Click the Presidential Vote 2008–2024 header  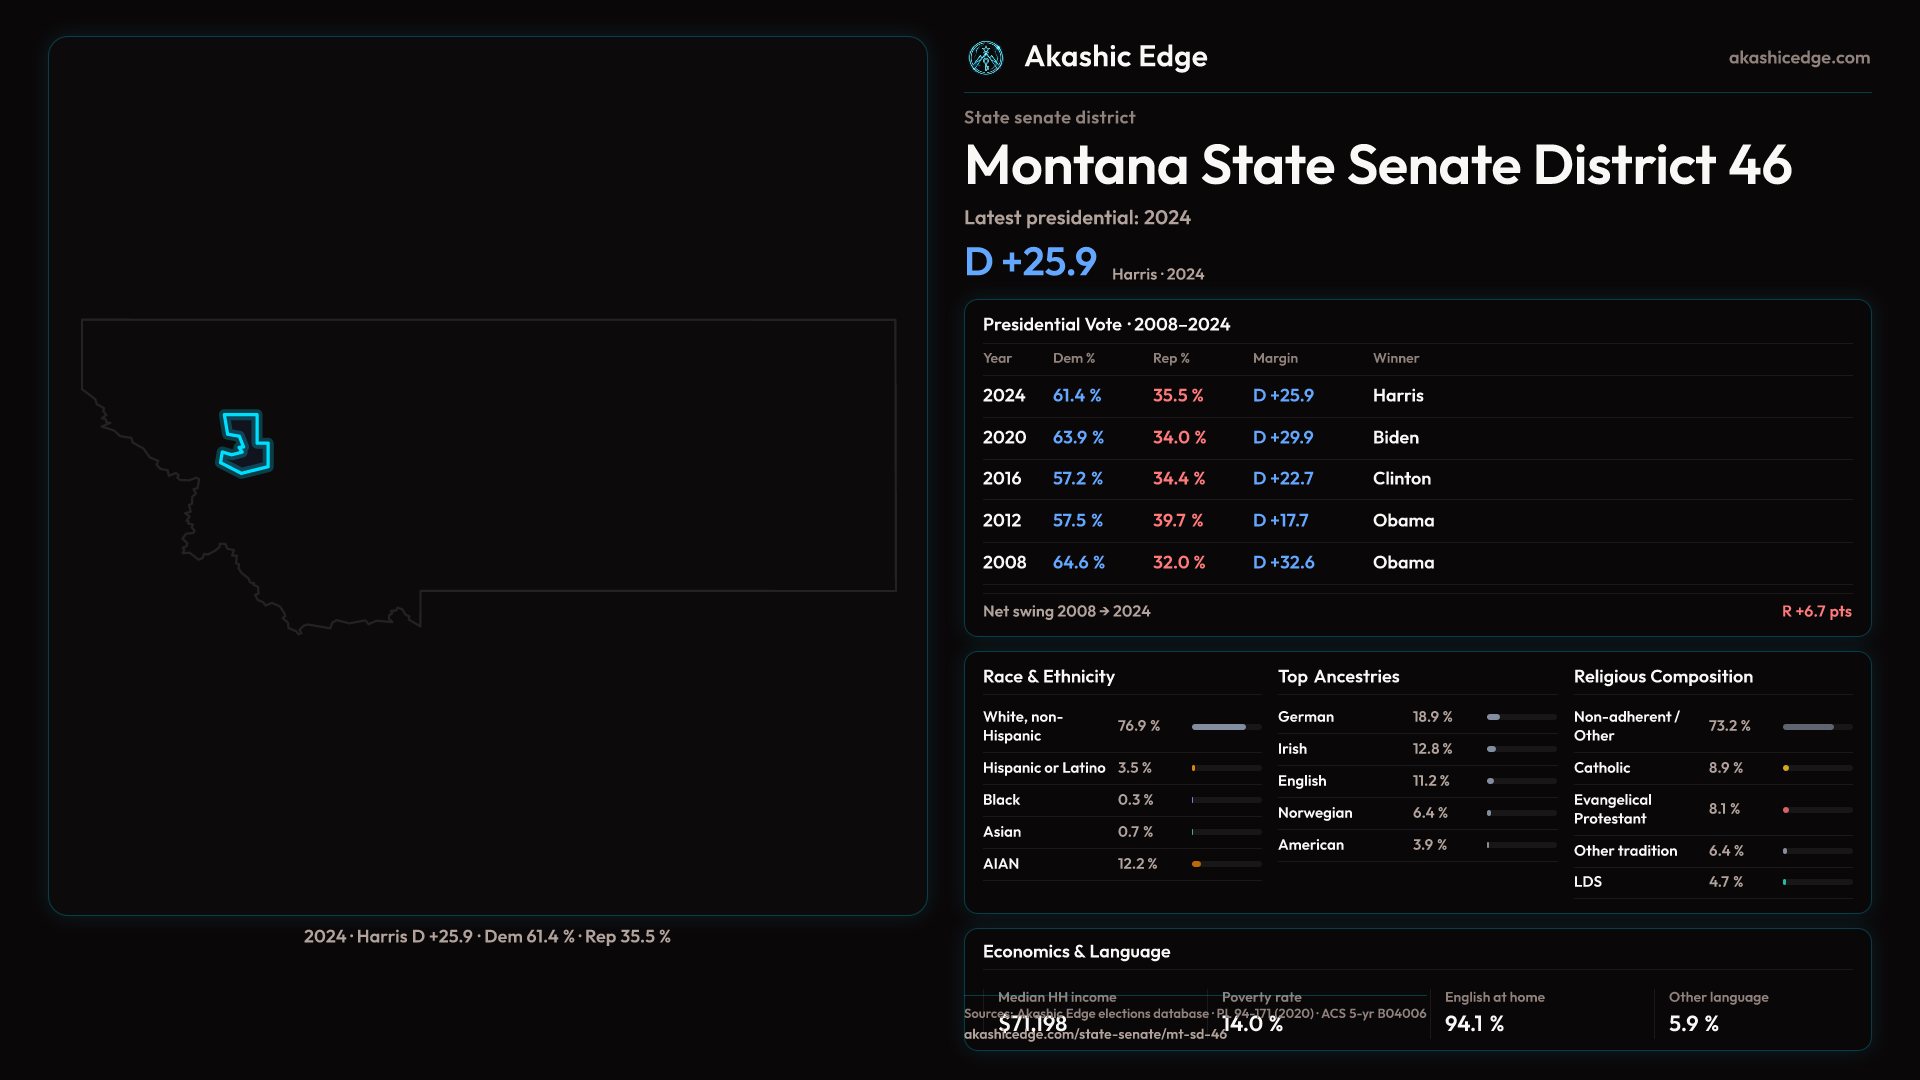point(1106,325)
